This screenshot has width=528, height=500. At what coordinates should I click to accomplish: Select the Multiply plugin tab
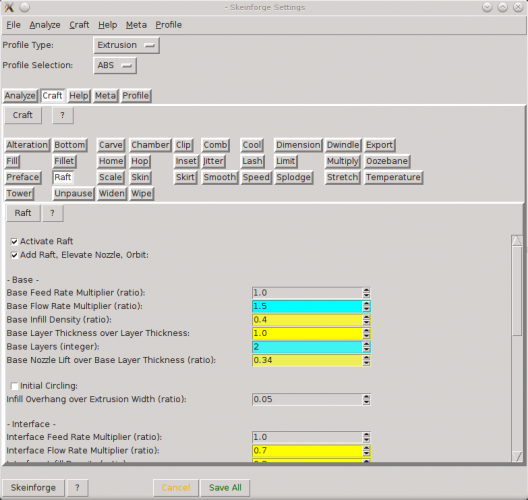point(343,161)
